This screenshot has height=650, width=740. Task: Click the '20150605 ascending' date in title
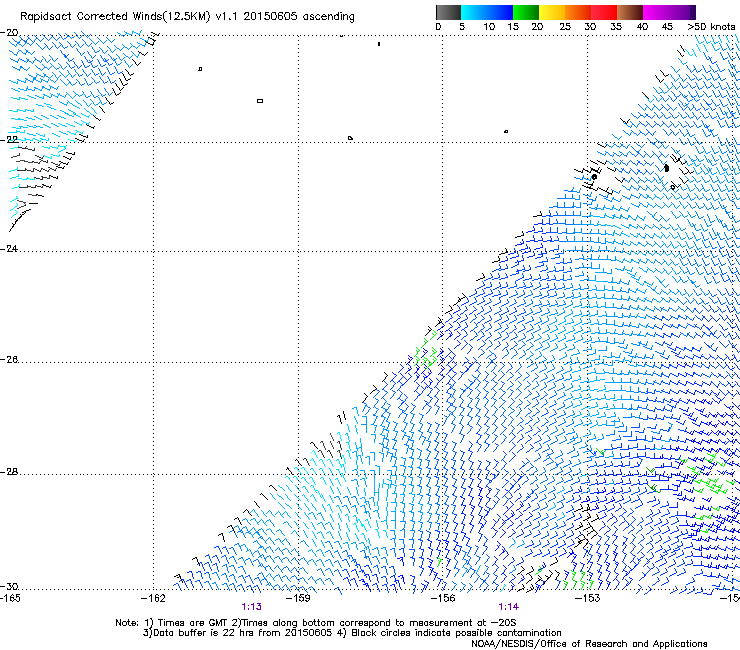(x=299, y=17)
